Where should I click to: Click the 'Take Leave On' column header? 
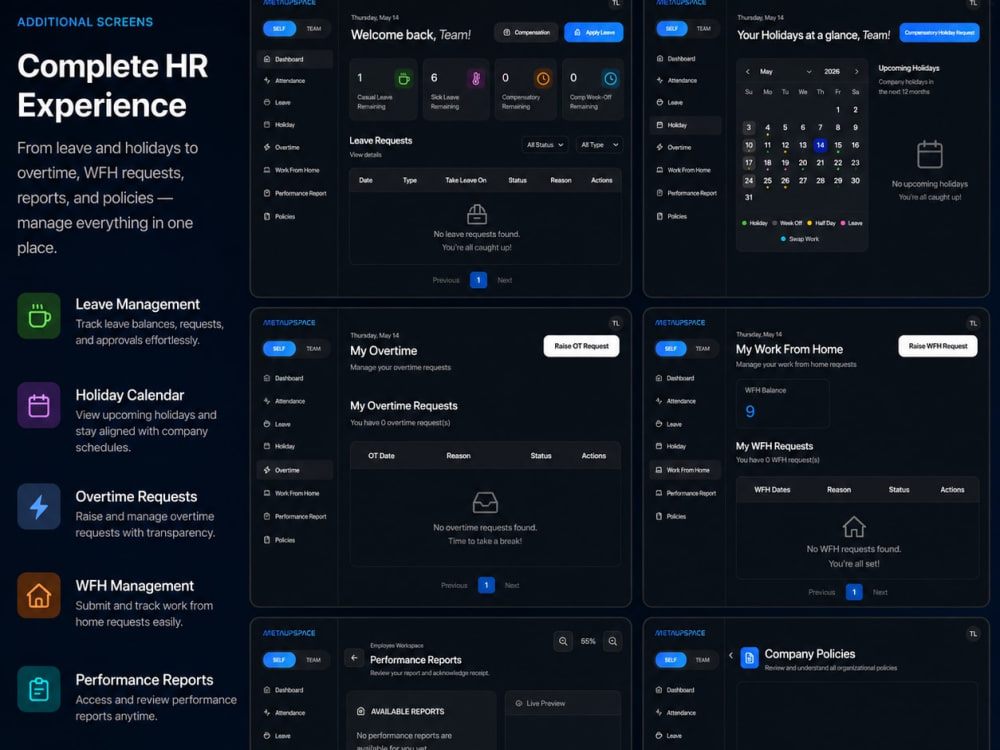tap(466, 180)
